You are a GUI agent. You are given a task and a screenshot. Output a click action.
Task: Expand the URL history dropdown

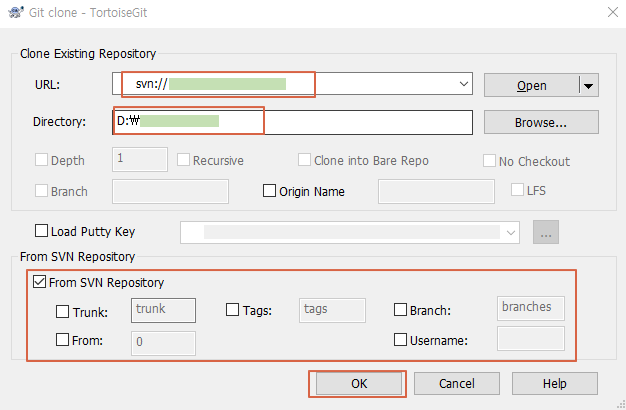[464, 84]
